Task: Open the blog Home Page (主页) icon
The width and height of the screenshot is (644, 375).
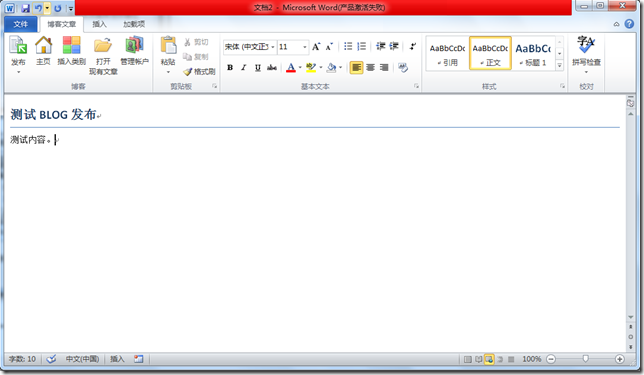Action: pyautogui.click(x=43, y=46)
